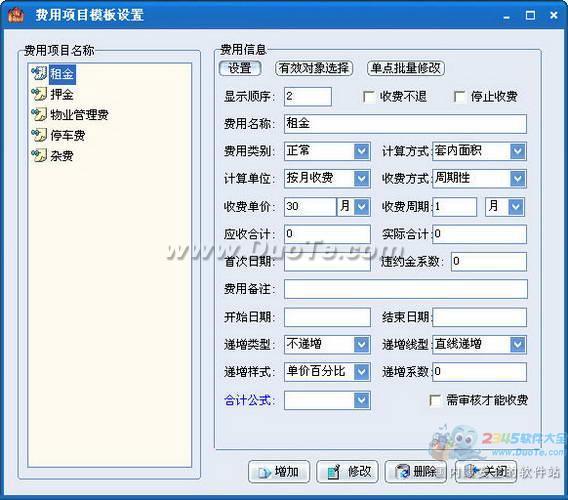Click the 费用备注 input field

(x=405, y=289)
